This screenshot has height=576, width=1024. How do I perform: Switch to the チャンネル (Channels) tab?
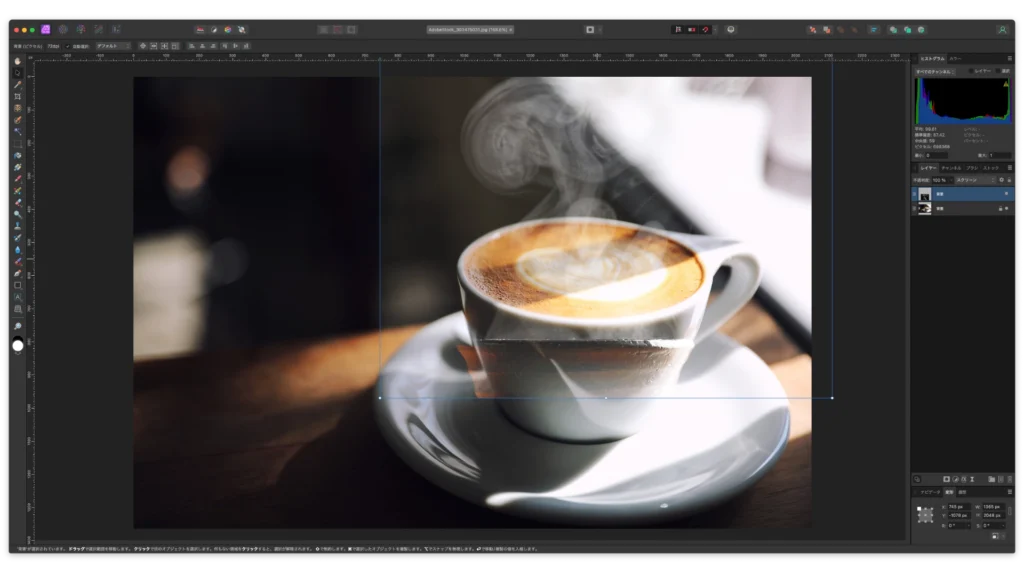pyautogui.click(x=950, y=168)
